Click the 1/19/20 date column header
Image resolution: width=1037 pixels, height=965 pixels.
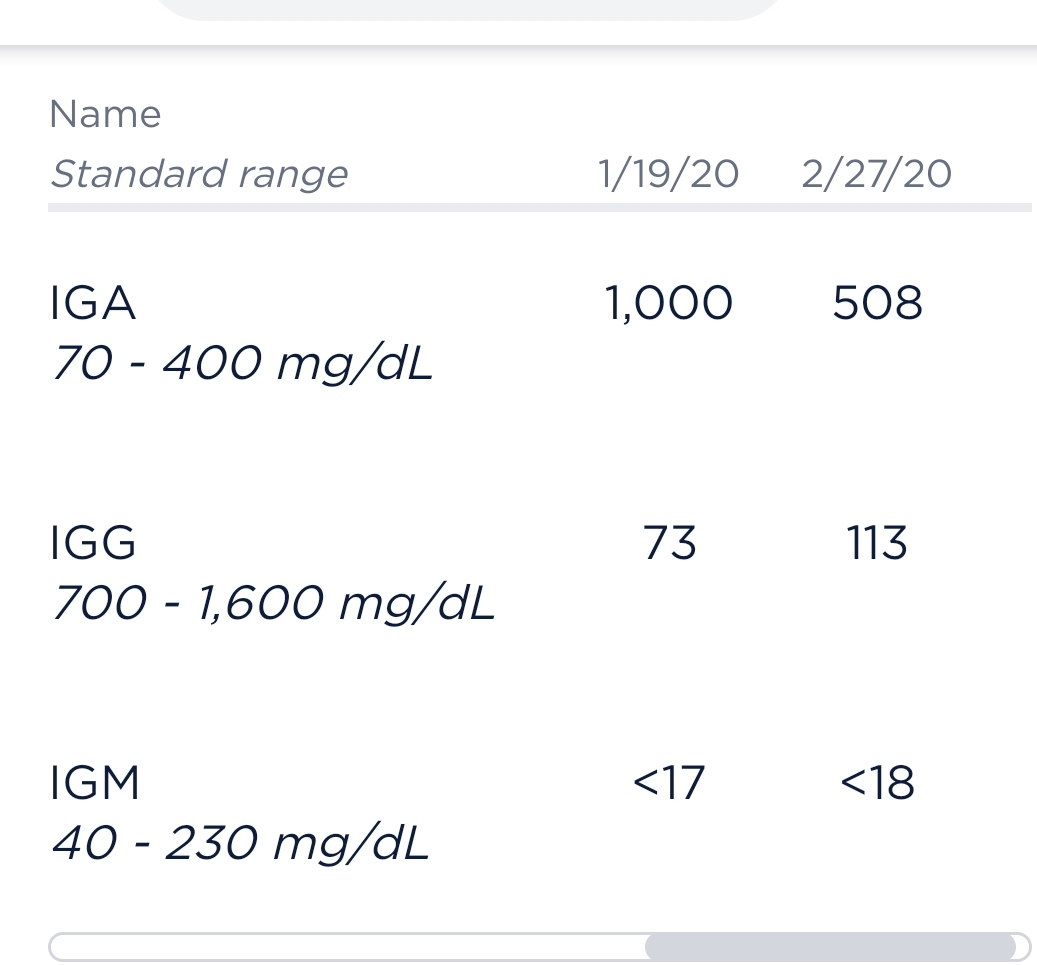(669, 174)
